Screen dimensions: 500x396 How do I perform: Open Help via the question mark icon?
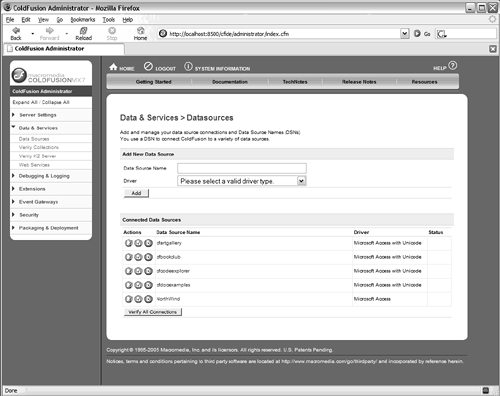tap(453, 65)
